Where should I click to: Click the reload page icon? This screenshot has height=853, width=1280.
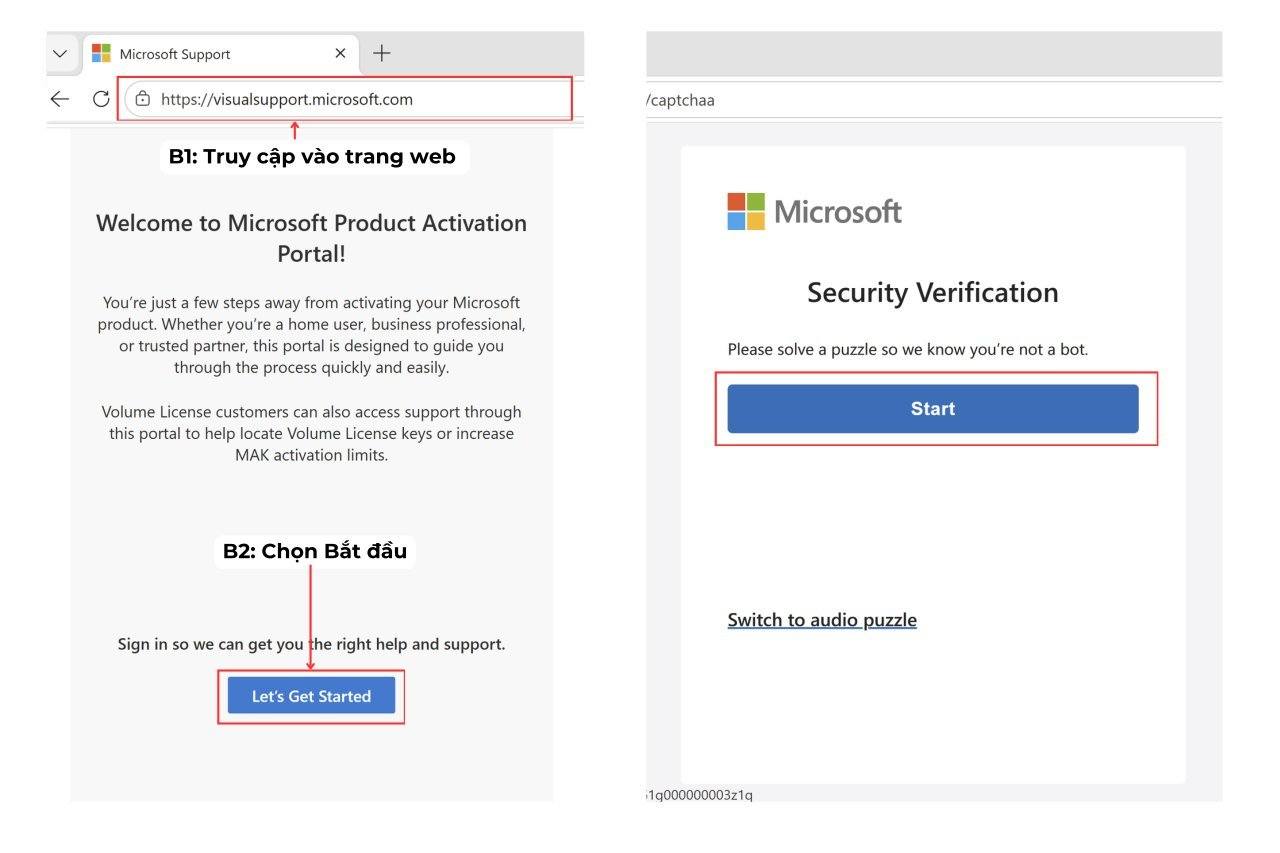pos(100,99)
